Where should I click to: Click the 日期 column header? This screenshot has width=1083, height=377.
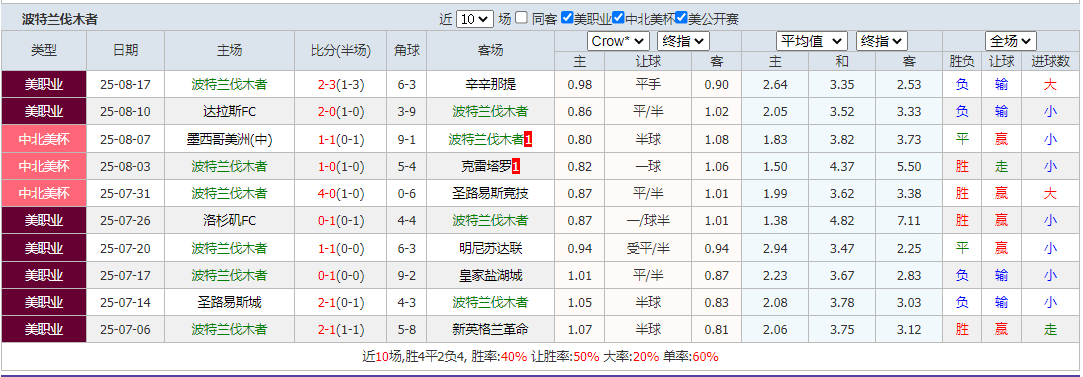126,50
